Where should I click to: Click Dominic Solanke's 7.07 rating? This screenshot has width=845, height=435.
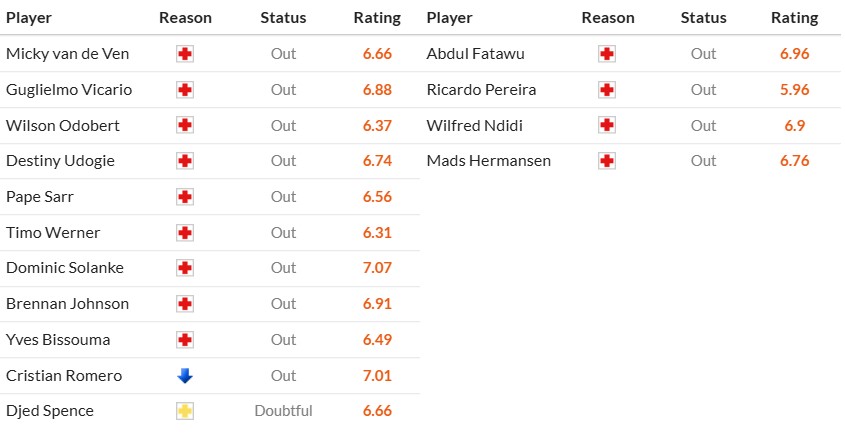pos(377,268)
